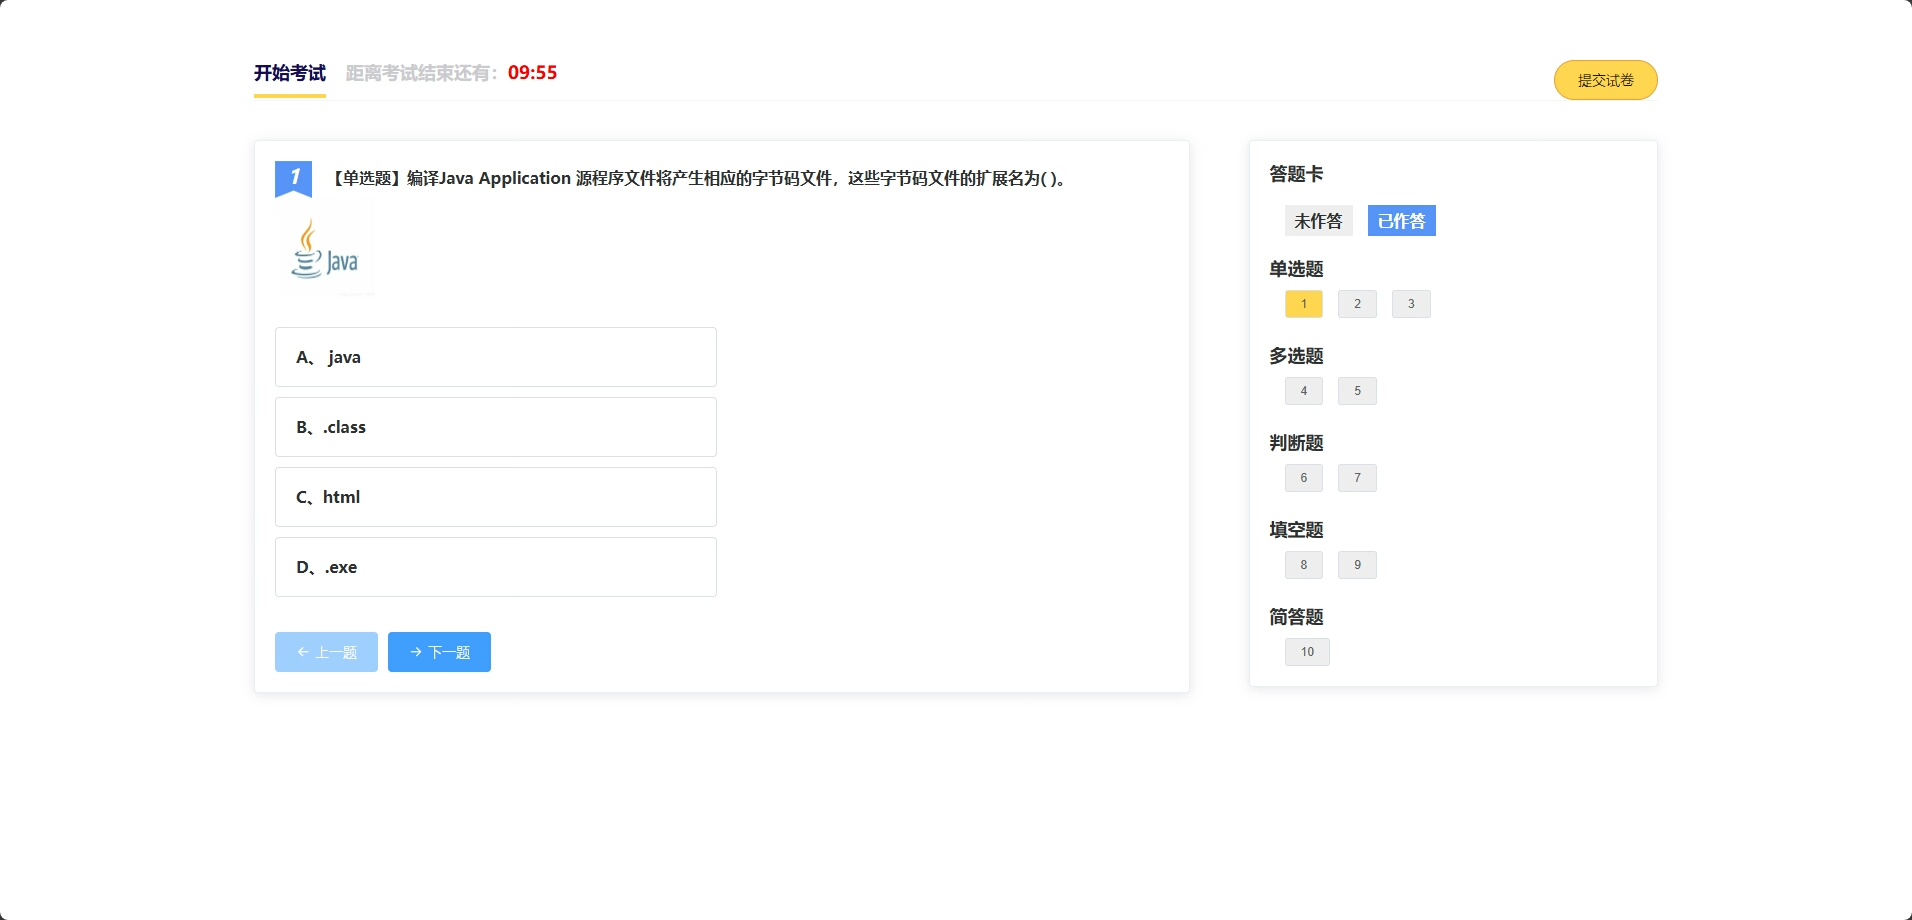Submit the exam with 提交试卷 button

tap(1605, 80)
